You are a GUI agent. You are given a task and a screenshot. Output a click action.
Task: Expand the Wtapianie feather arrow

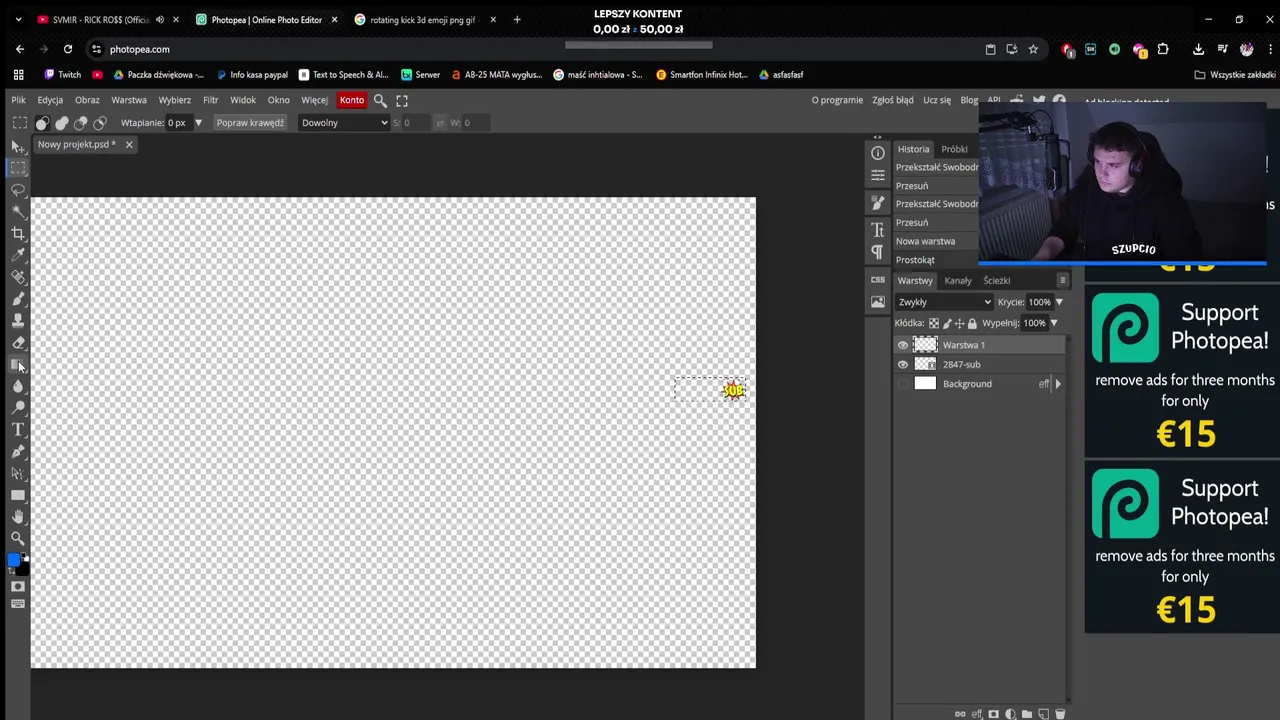(x=198, y=123)
